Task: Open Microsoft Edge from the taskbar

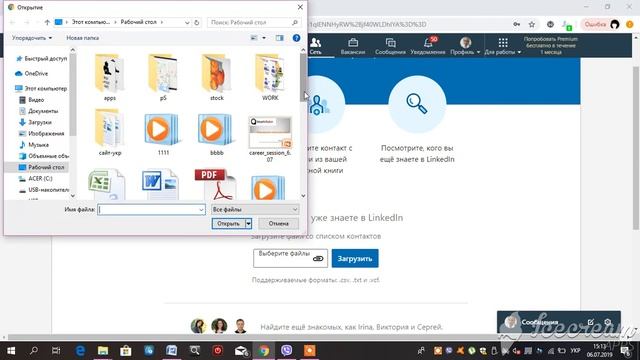Action: pyautogui.click(x=80, y=351)
